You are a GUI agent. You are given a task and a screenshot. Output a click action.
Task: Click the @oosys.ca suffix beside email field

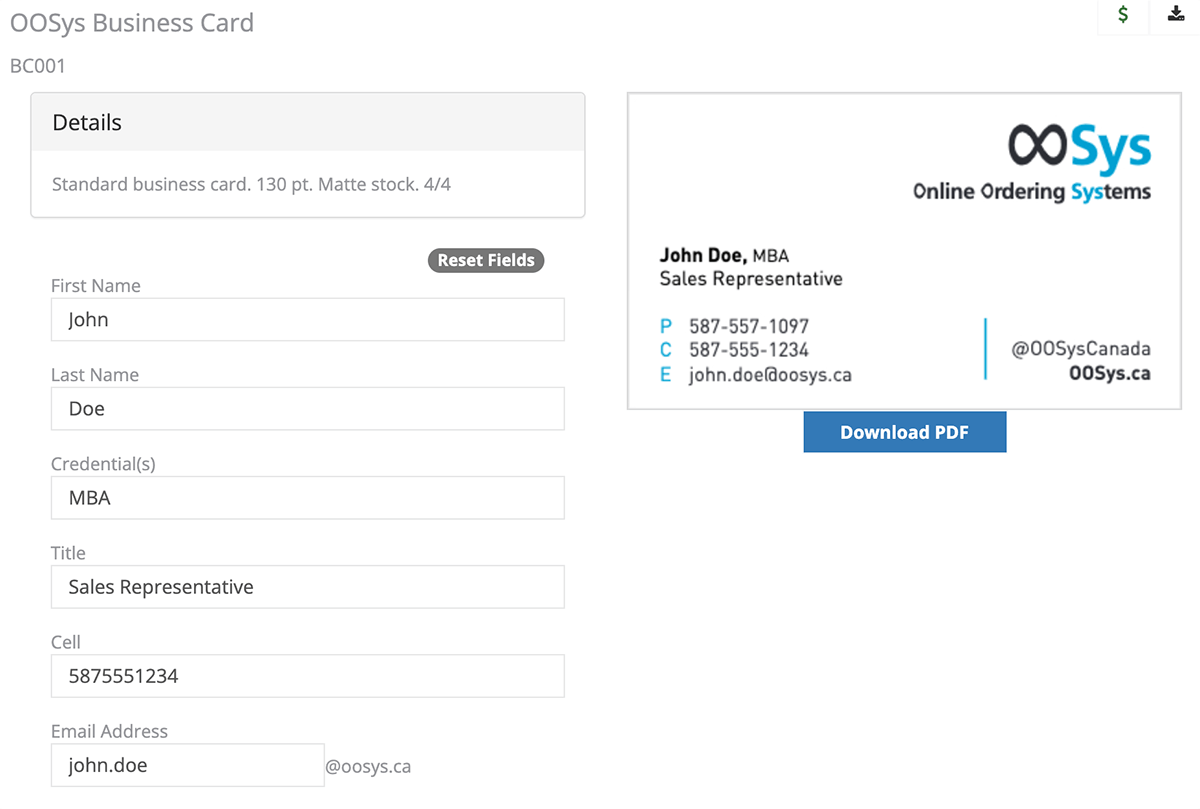click(x=368, y=767)
